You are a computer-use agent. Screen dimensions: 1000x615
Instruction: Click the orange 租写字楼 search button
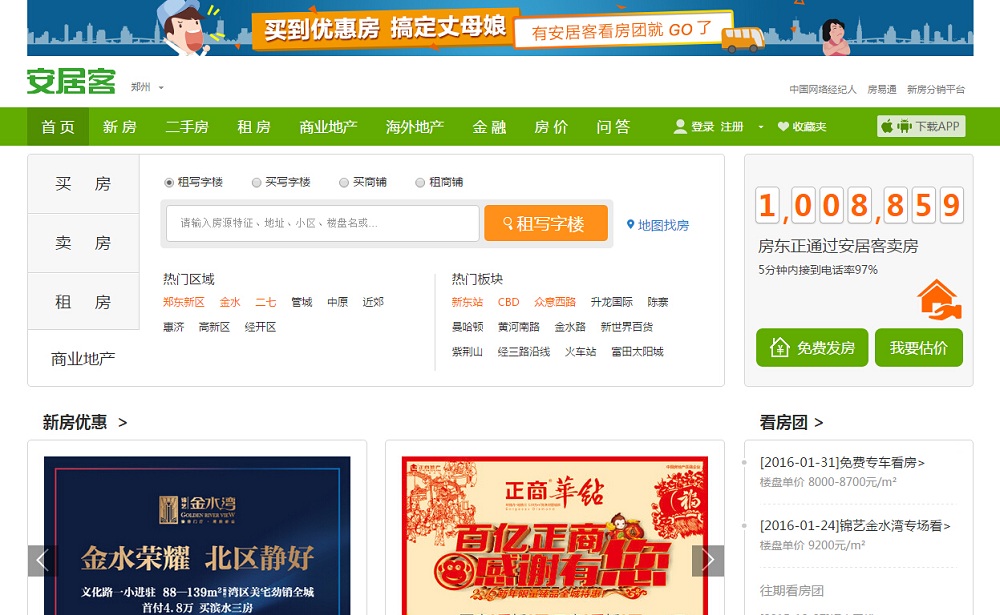click(x=546, y=223)
